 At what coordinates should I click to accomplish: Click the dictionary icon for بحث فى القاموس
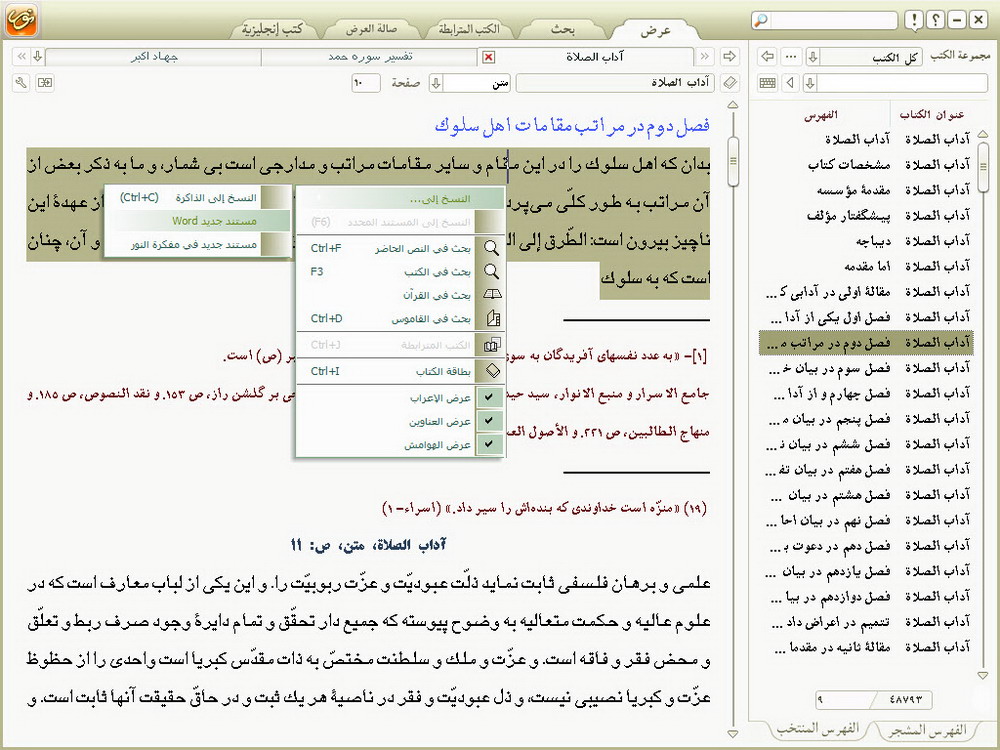pos(492,318)
